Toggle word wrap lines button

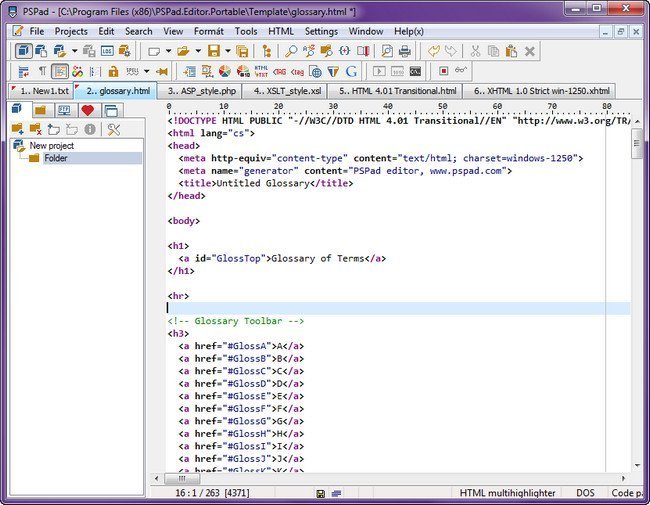click(24, 71)
